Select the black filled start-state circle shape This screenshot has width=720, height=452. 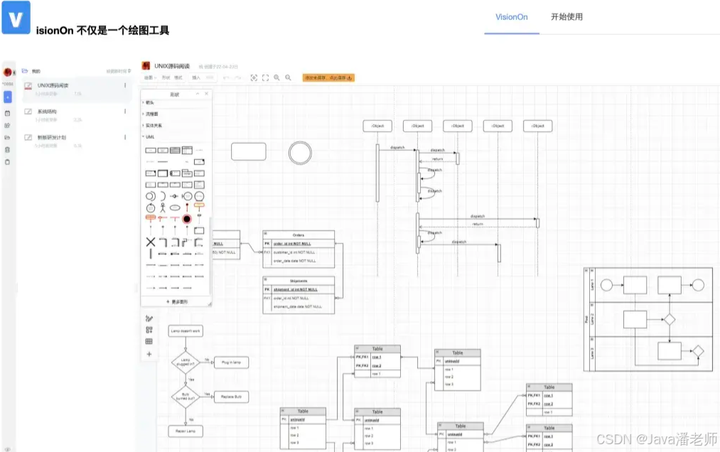187,219
